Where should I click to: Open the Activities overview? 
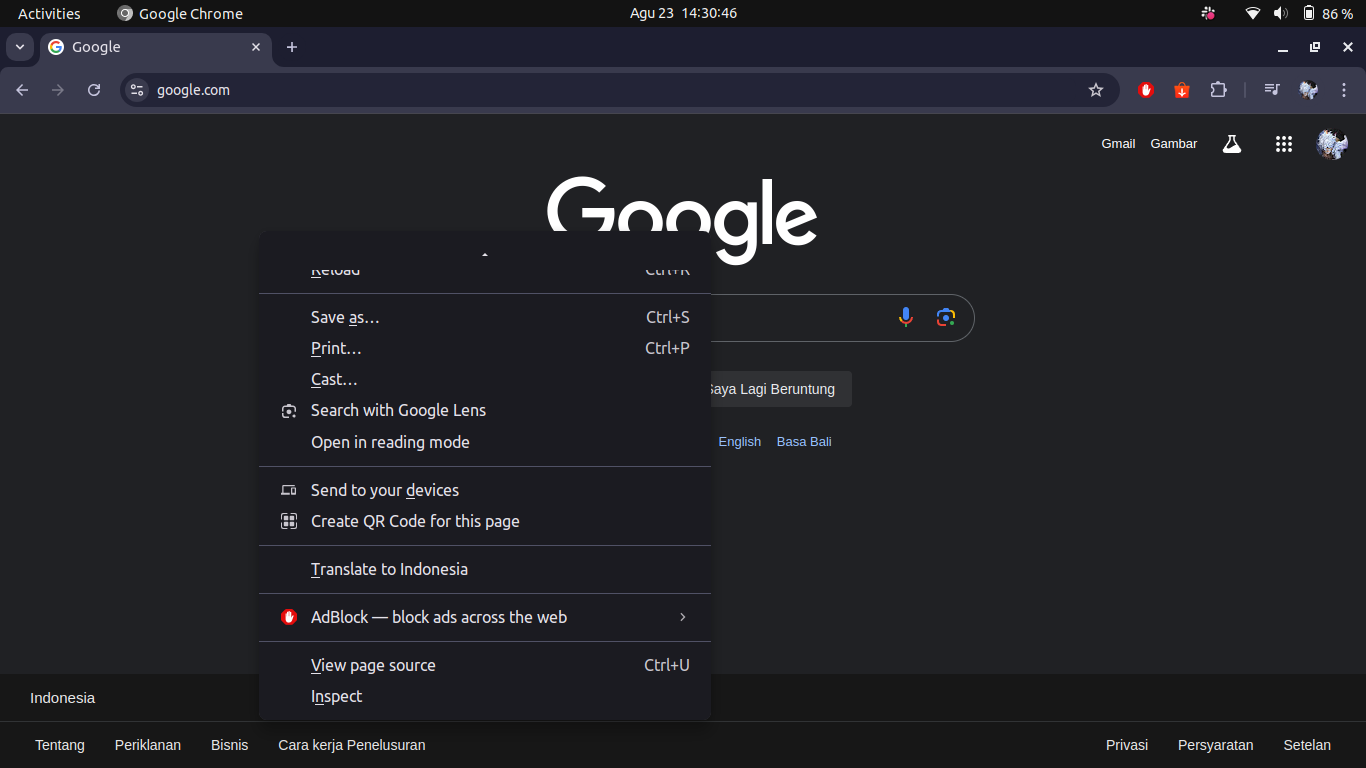pos(49,13)
